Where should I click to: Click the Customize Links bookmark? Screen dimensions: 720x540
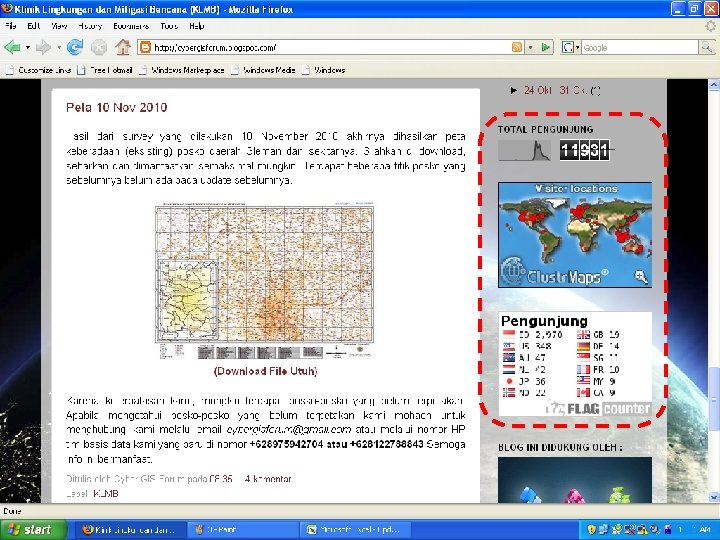pos(39,70)
